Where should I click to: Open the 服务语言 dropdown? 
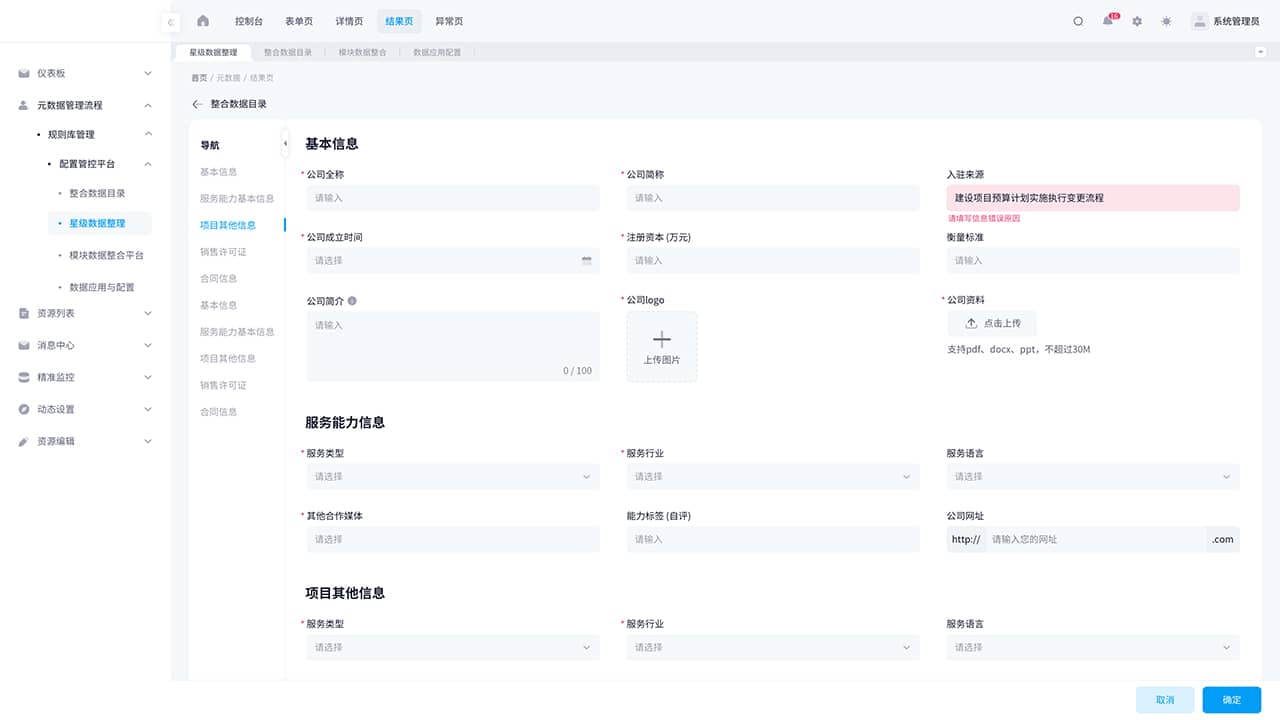pos(1093,476)
